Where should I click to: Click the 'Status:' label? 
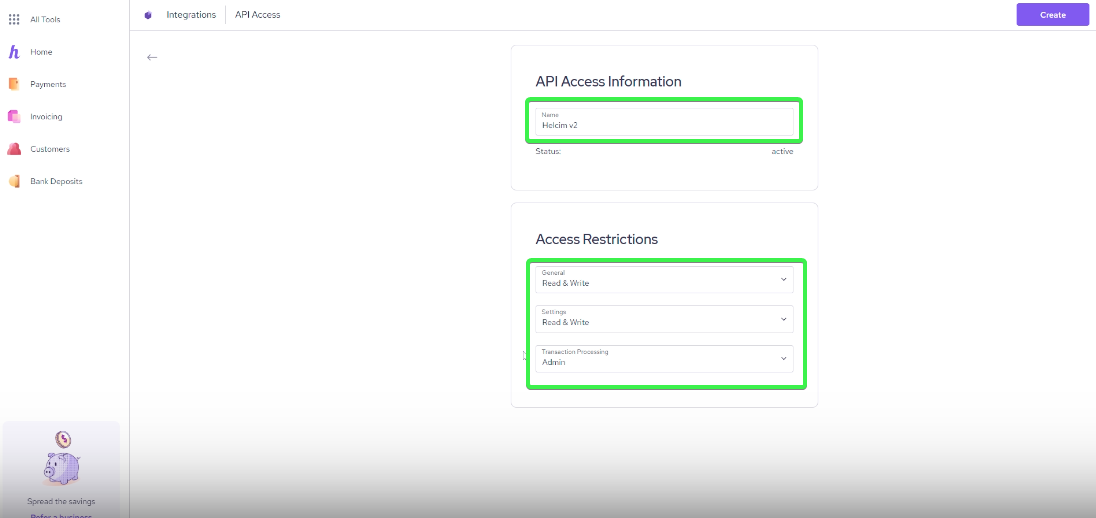(x=548, y=151)
